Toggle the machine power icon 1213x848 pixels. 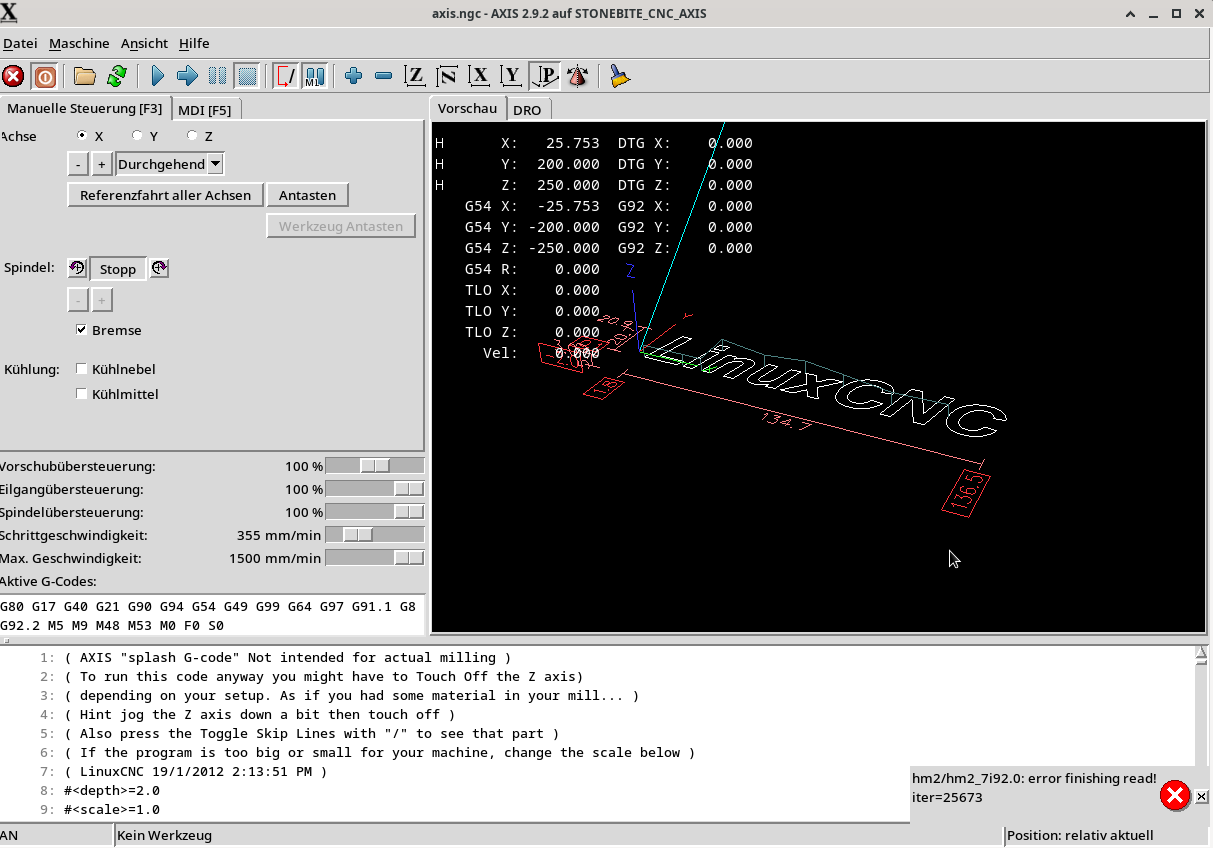click(x=44, y=76)
